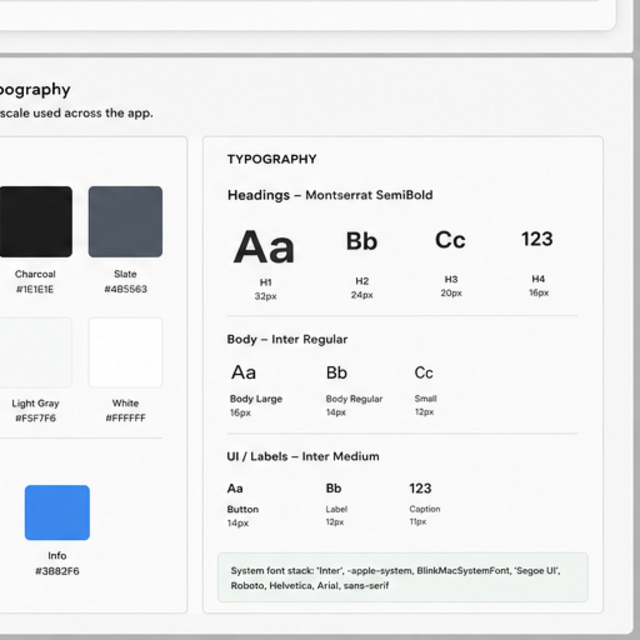Select the White color swatch
The width and height of the screenshot is (640, 640).
click(x=125, y=353)
